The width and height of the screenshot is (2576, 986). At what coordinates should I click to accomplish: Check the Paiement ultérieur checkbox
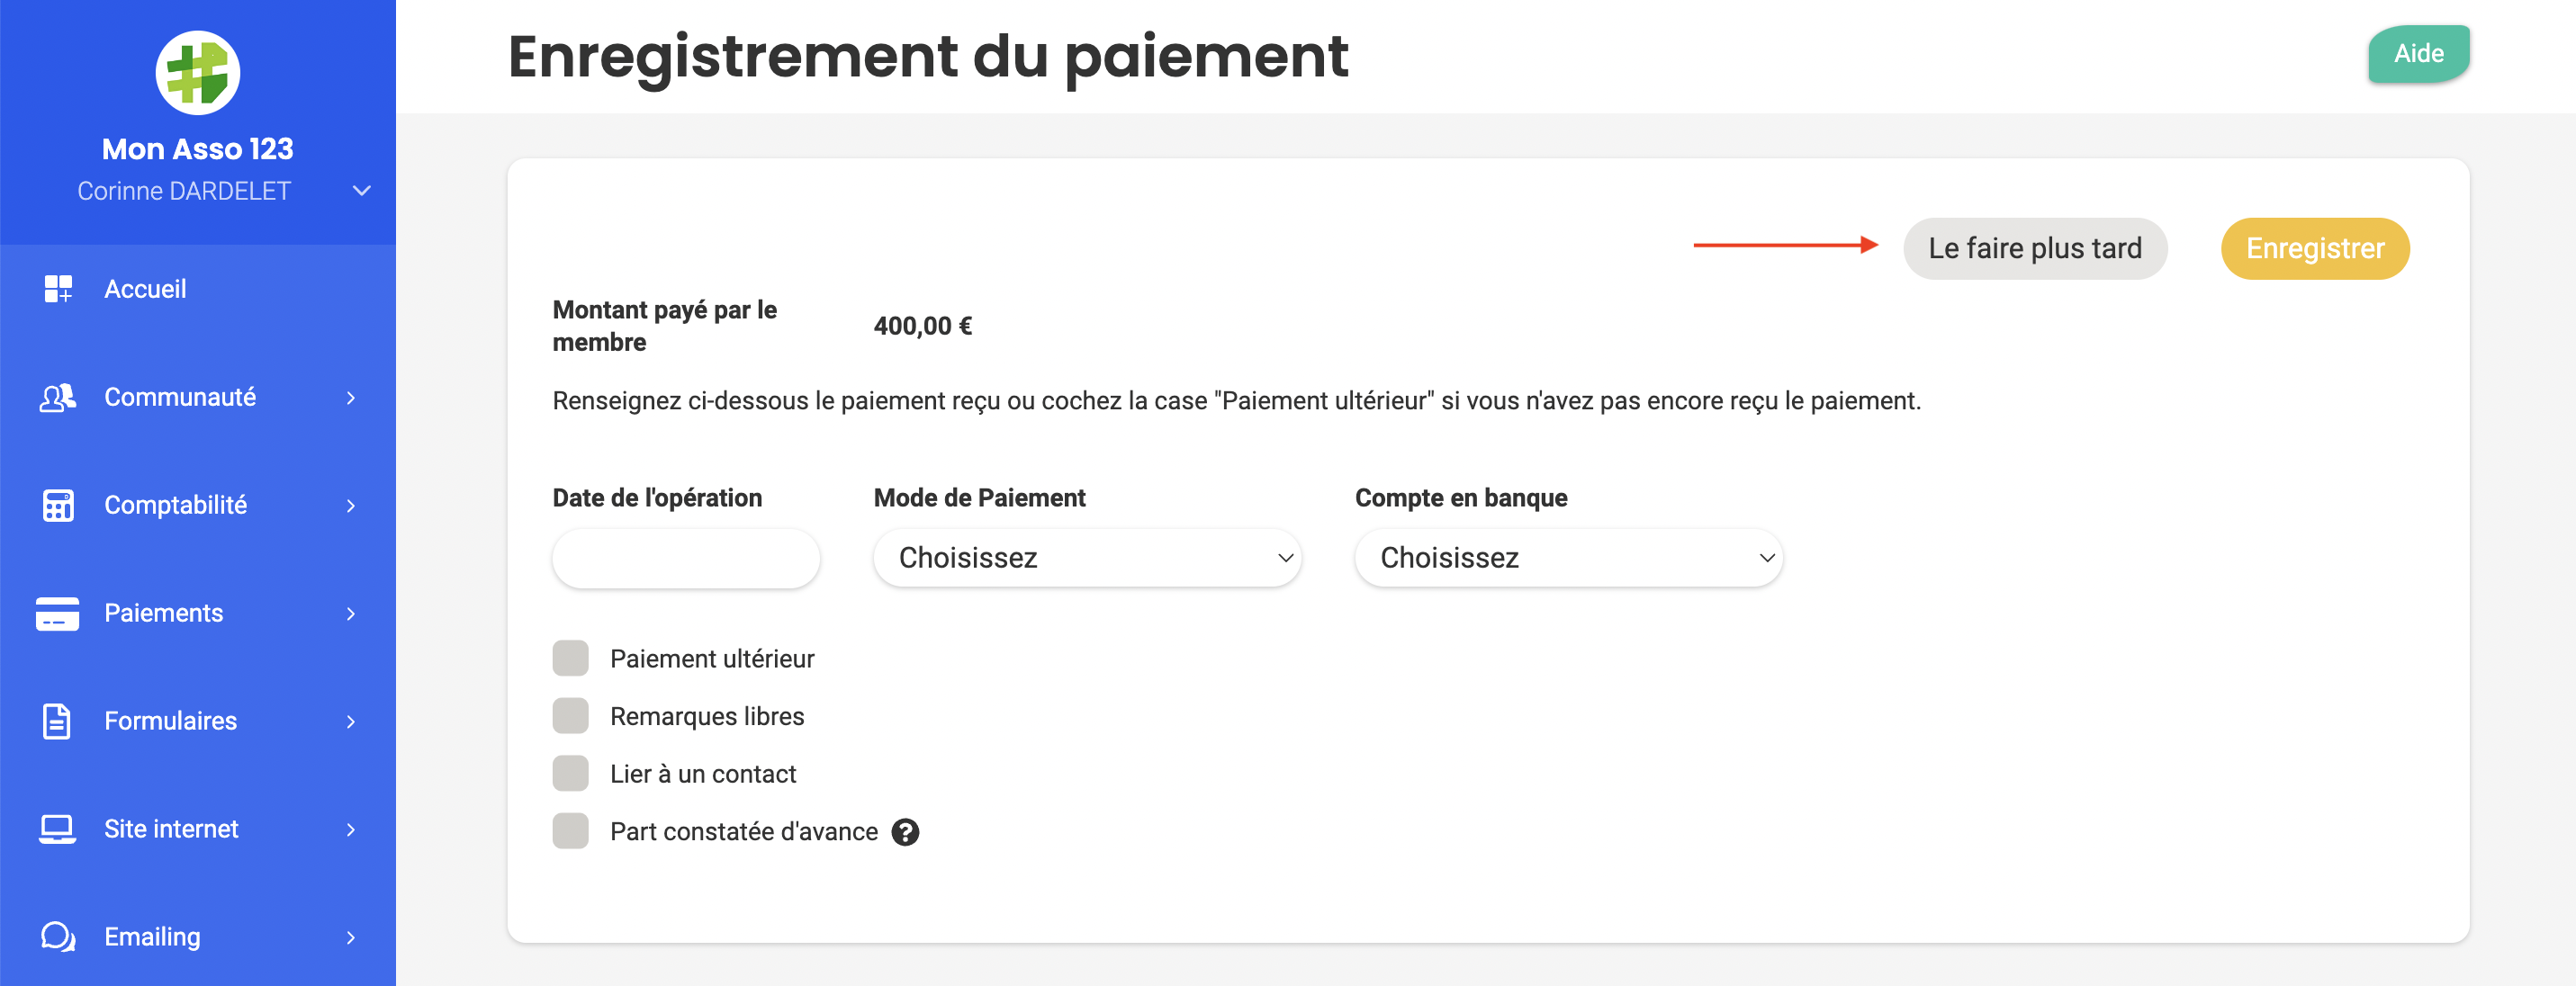click(x=571, y=659)
